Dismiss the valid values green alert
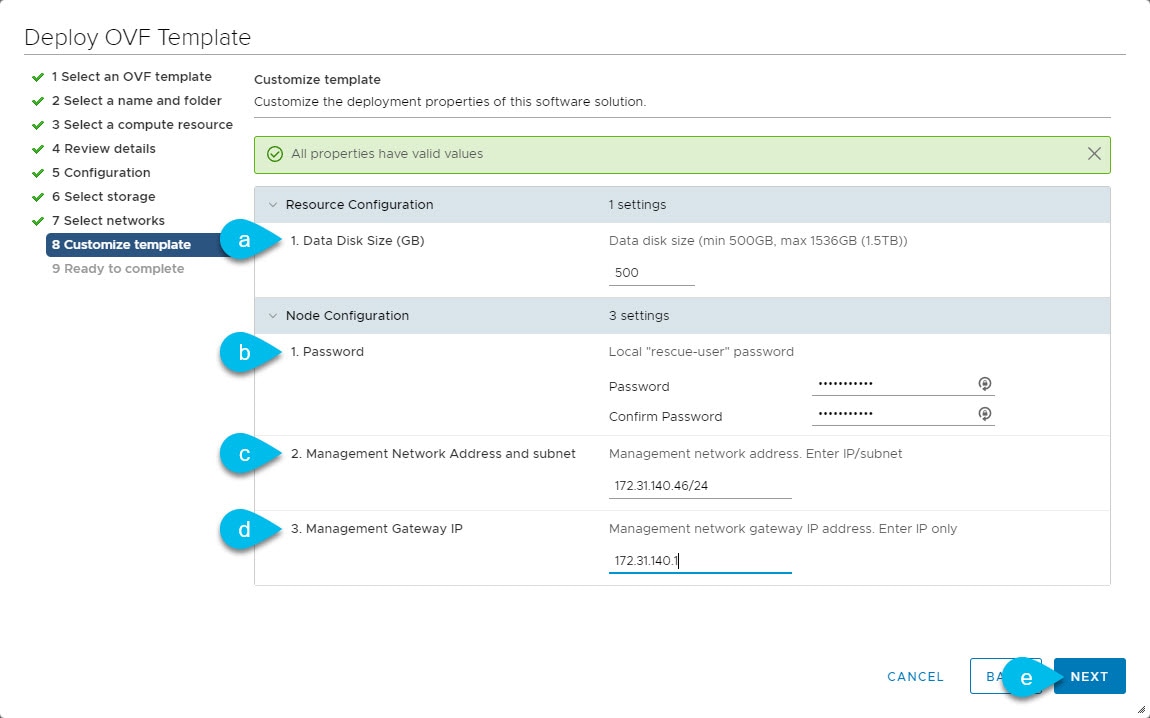 1094,154
